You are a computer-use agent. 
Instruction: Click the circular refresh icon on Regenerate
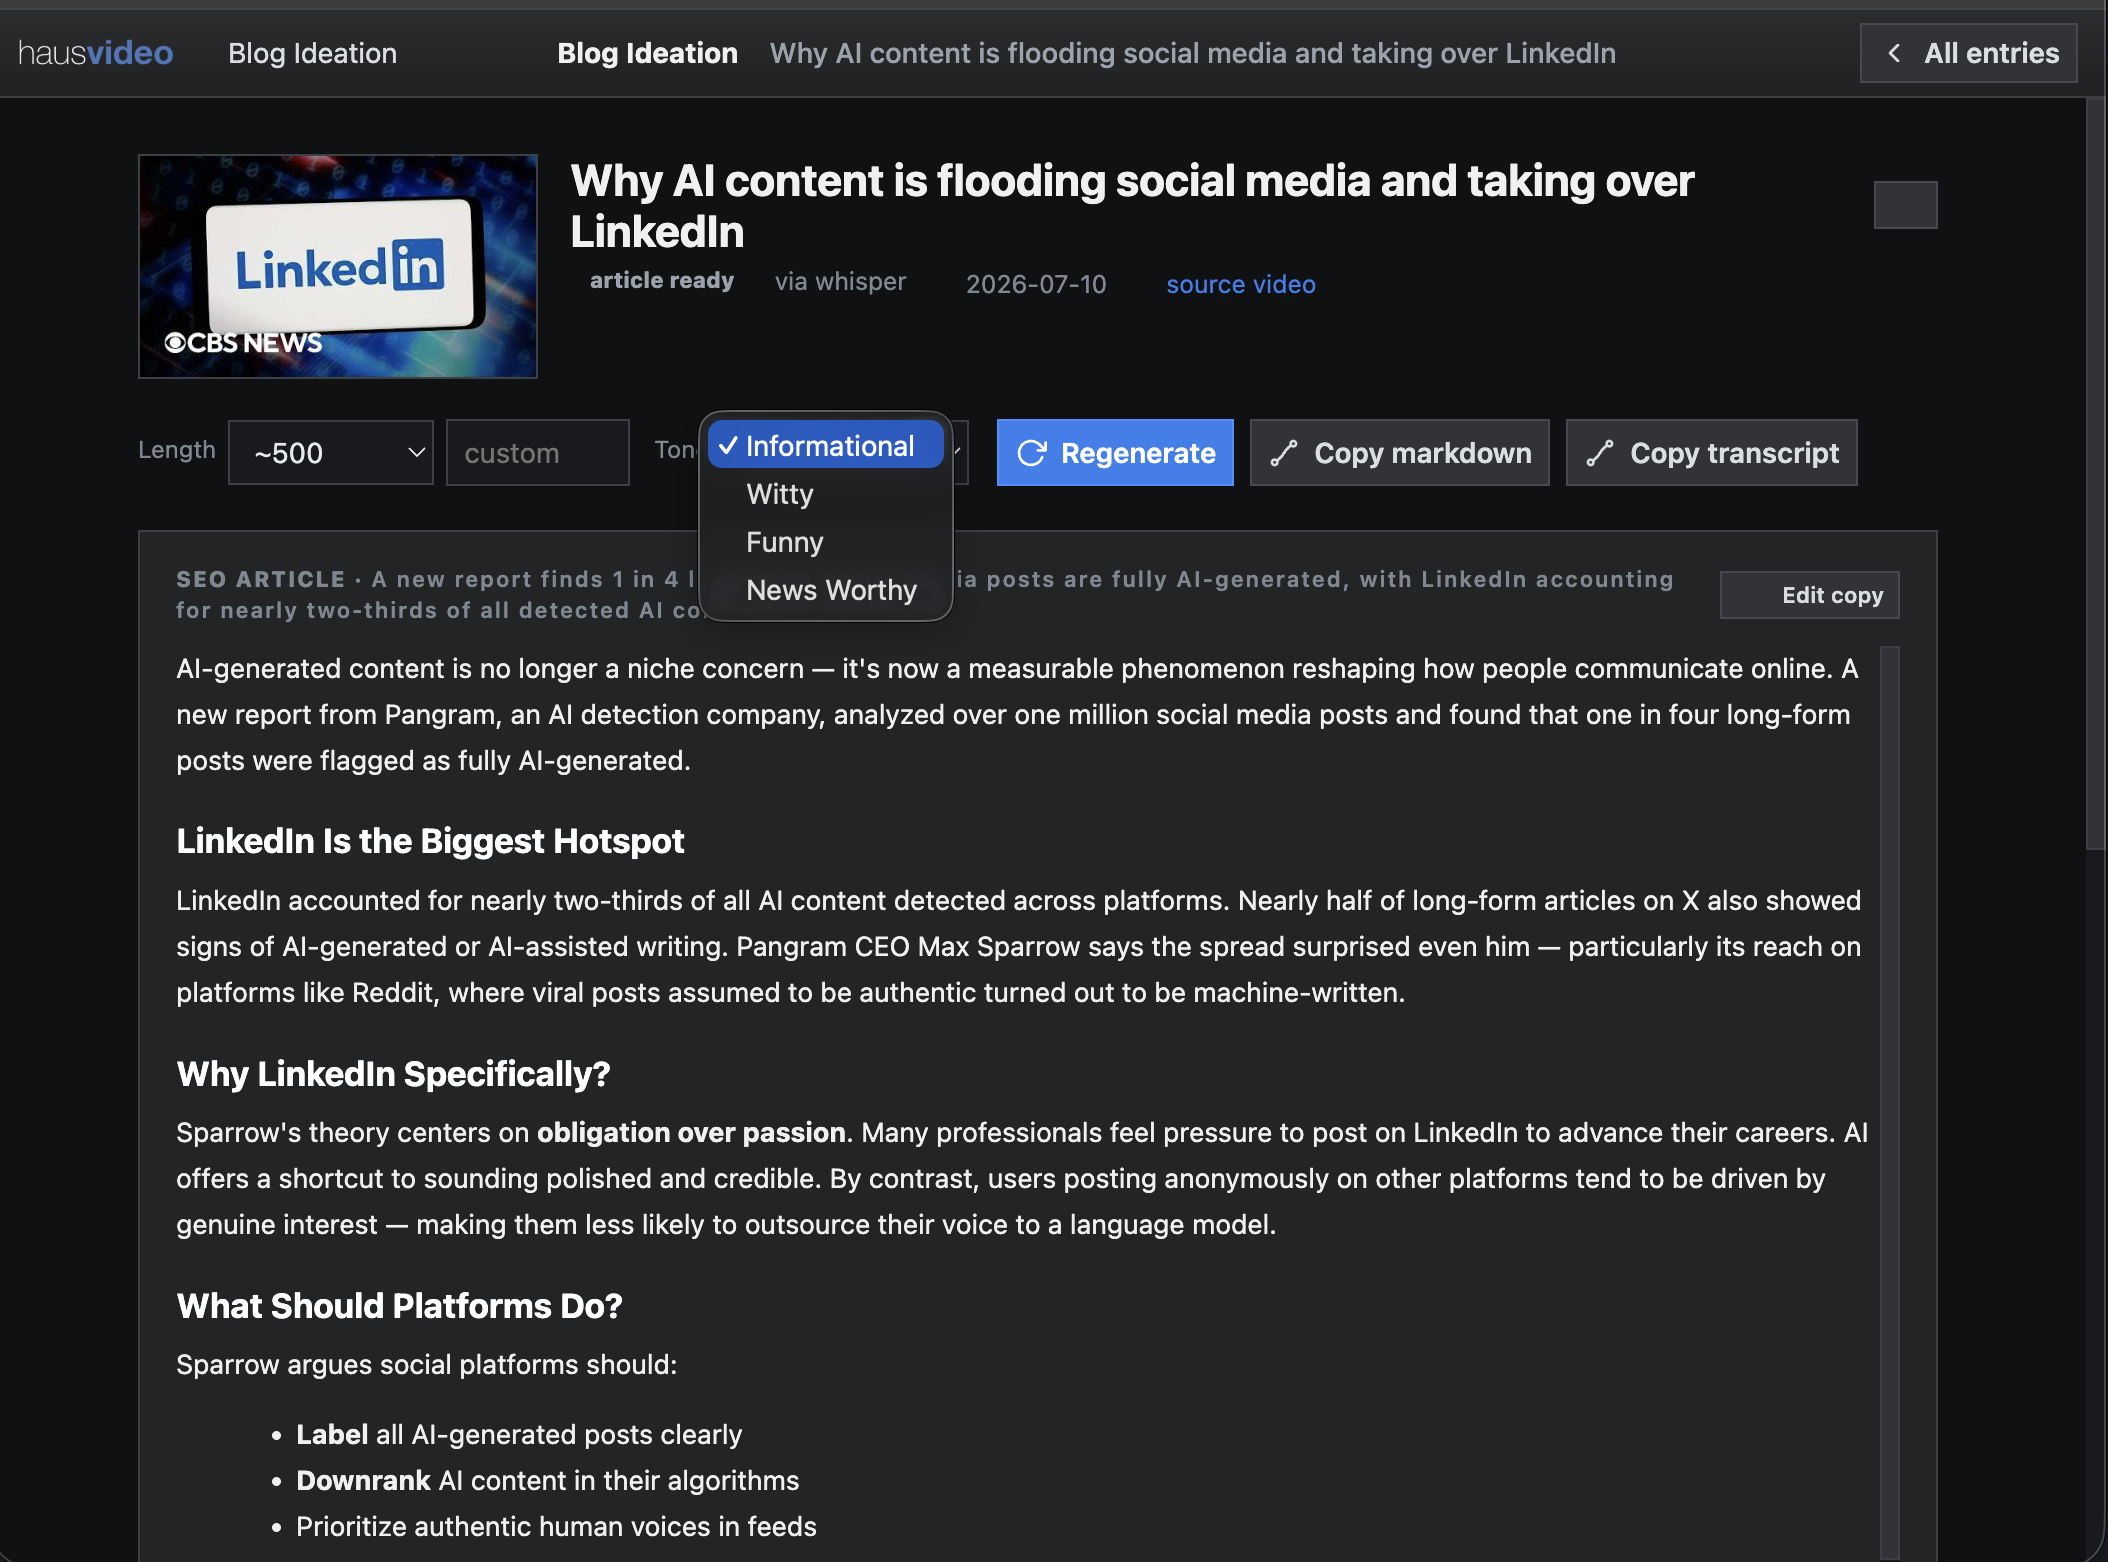(x=1032, y=453)
